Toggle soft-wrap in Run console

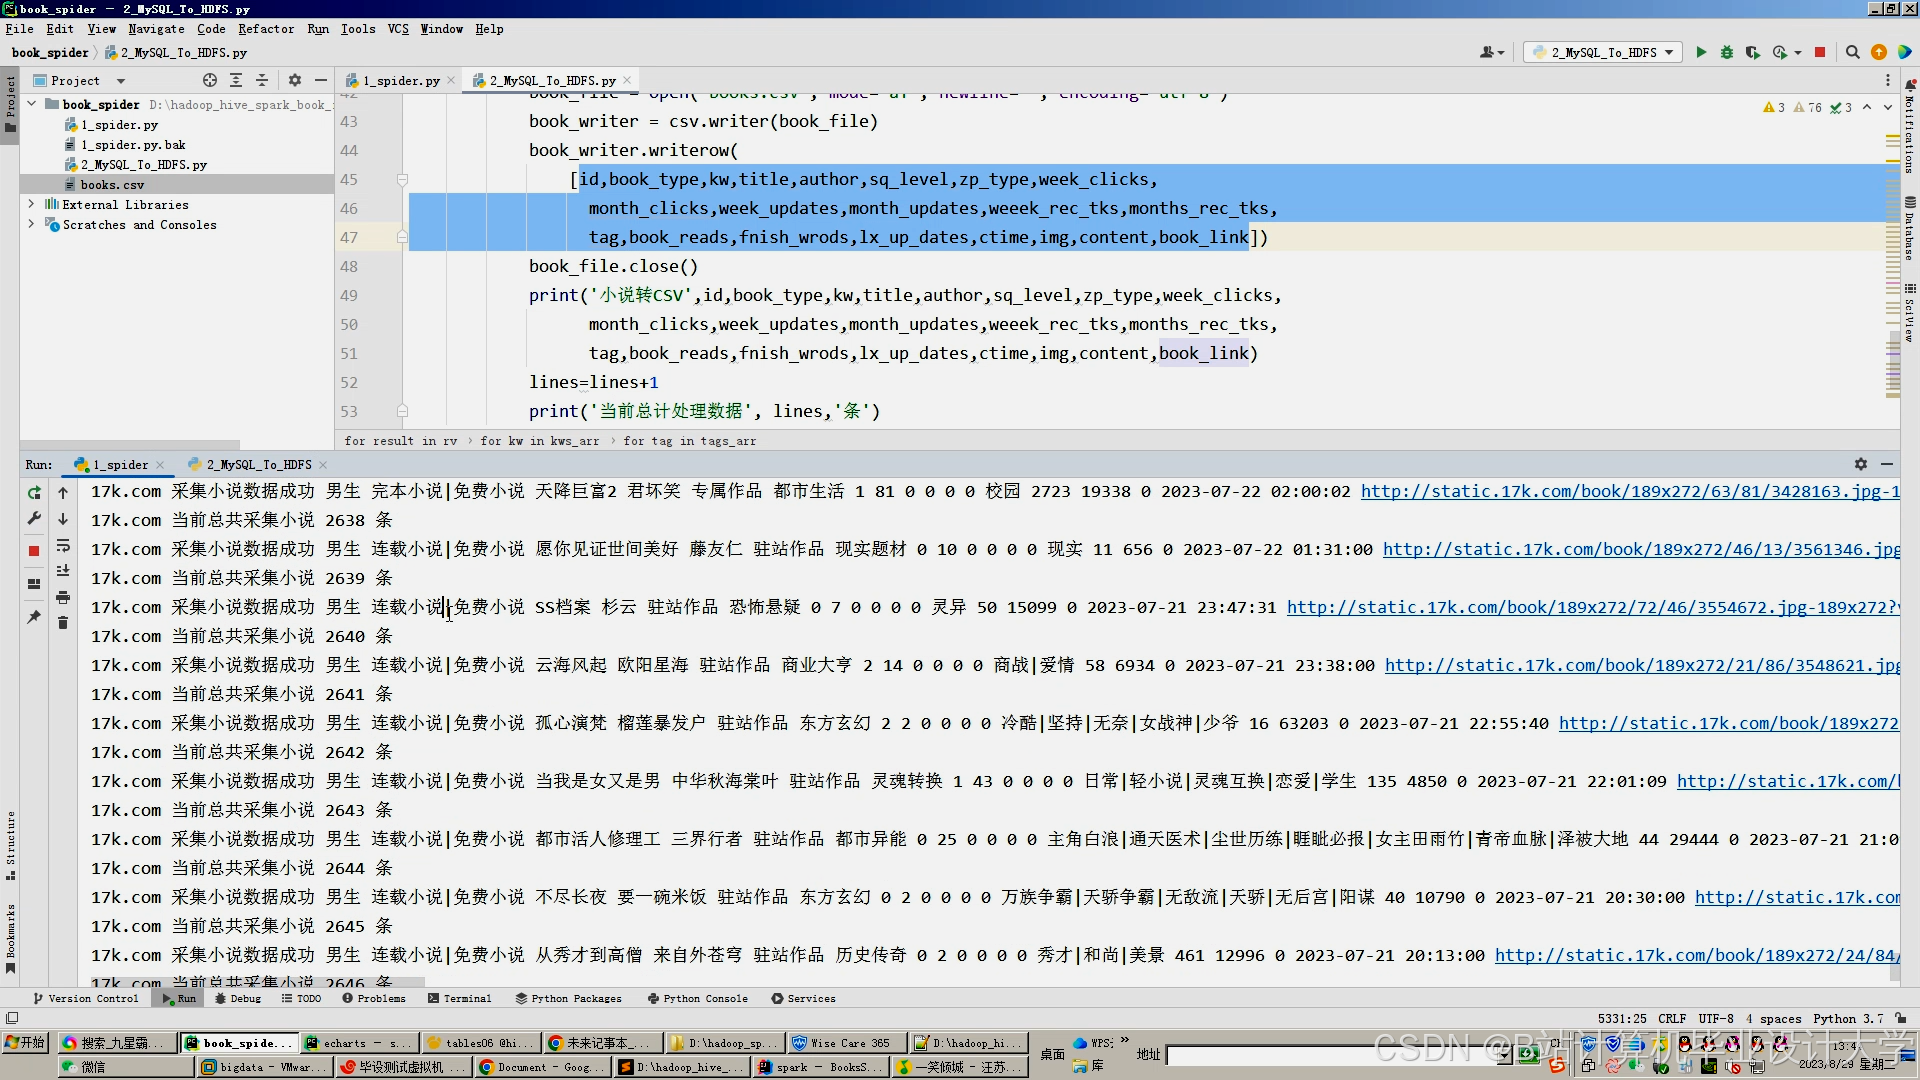point(63,545)
